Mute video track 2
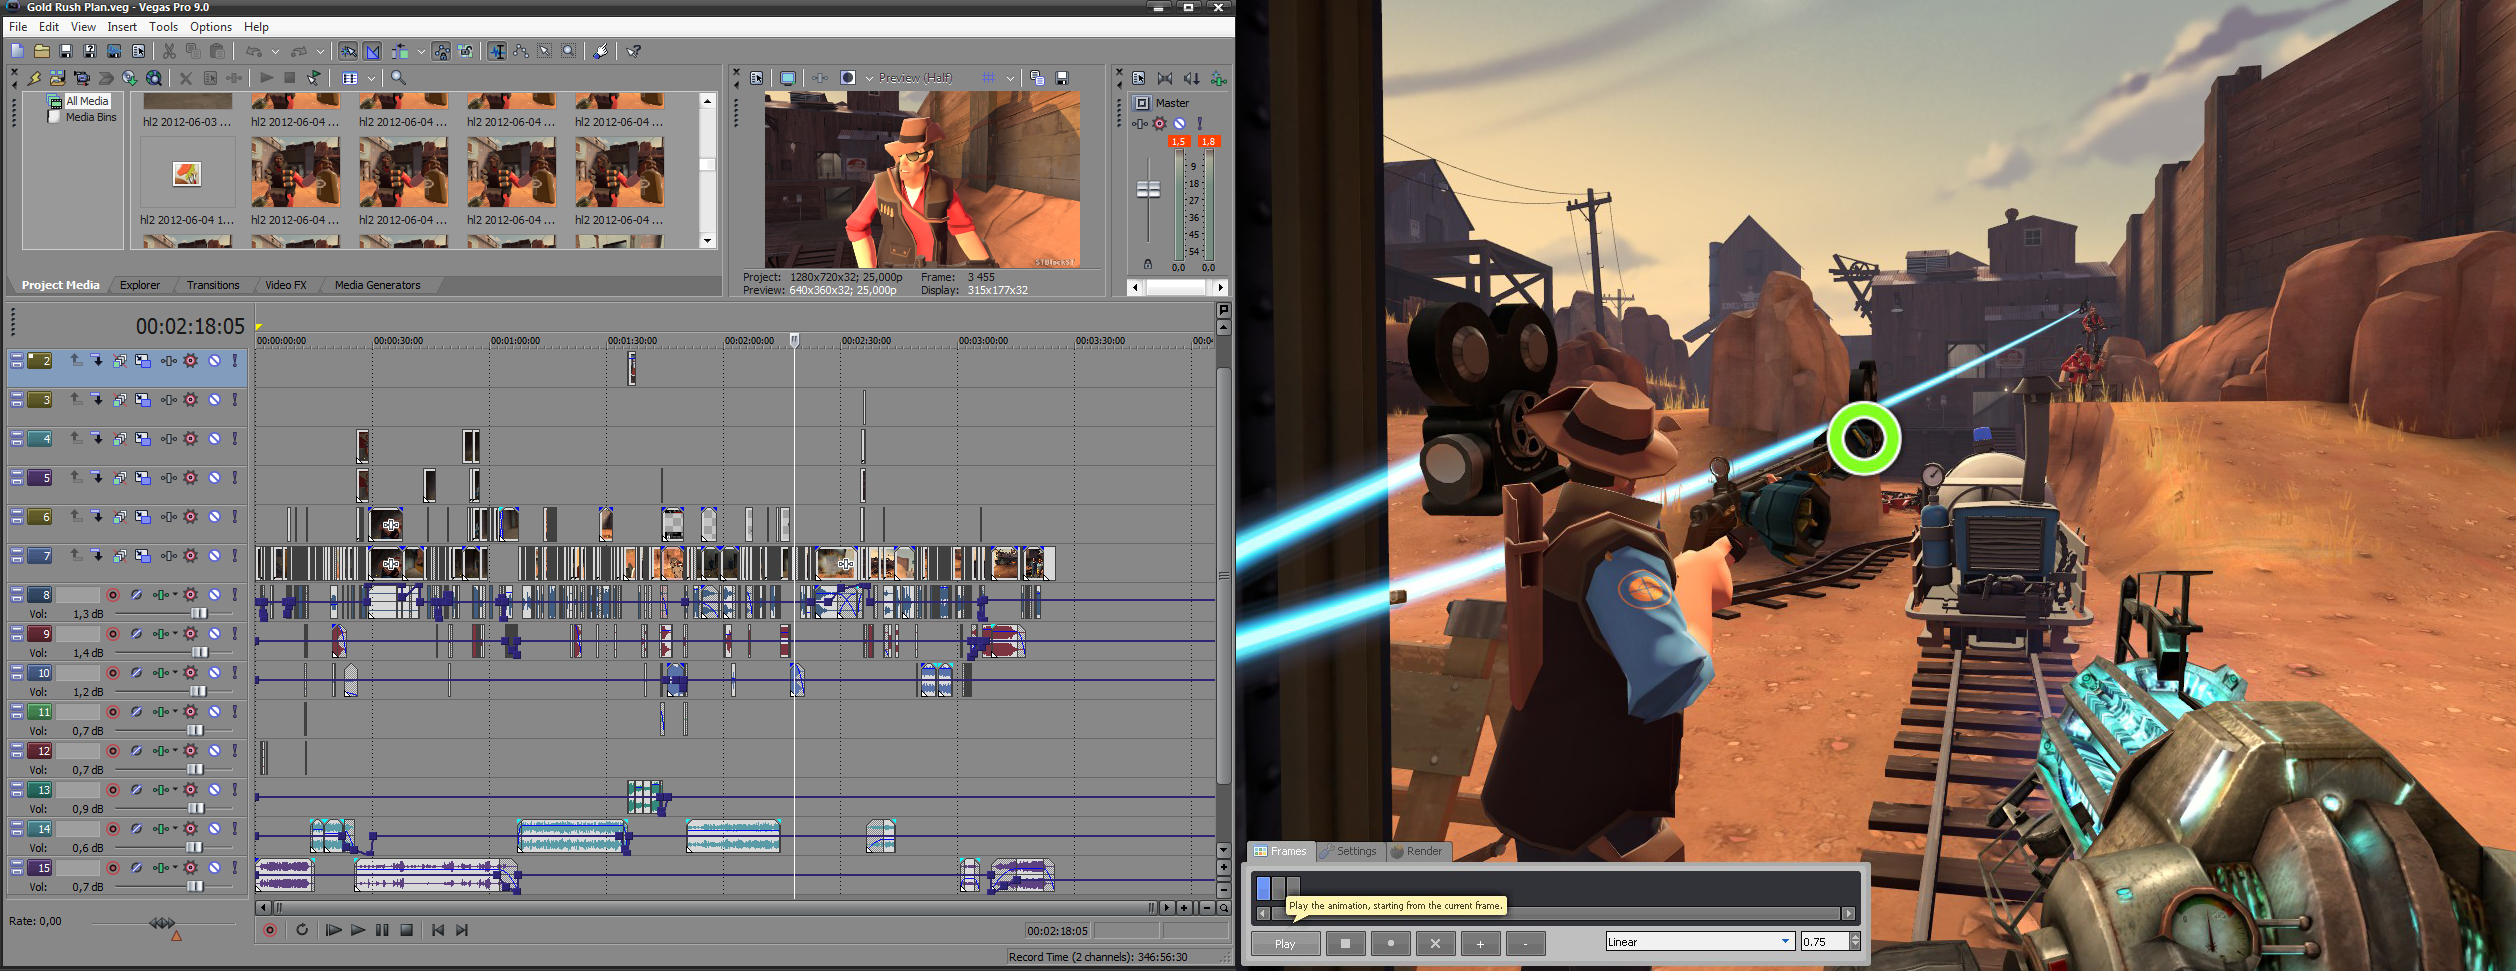 pos(214,361)
